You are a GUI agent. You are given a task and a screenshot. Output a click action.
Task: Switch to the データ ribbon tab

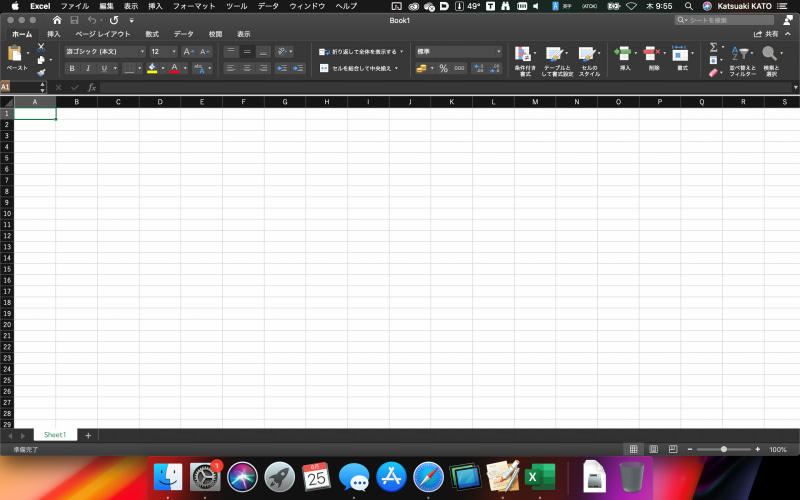click(x=183, y=34)
